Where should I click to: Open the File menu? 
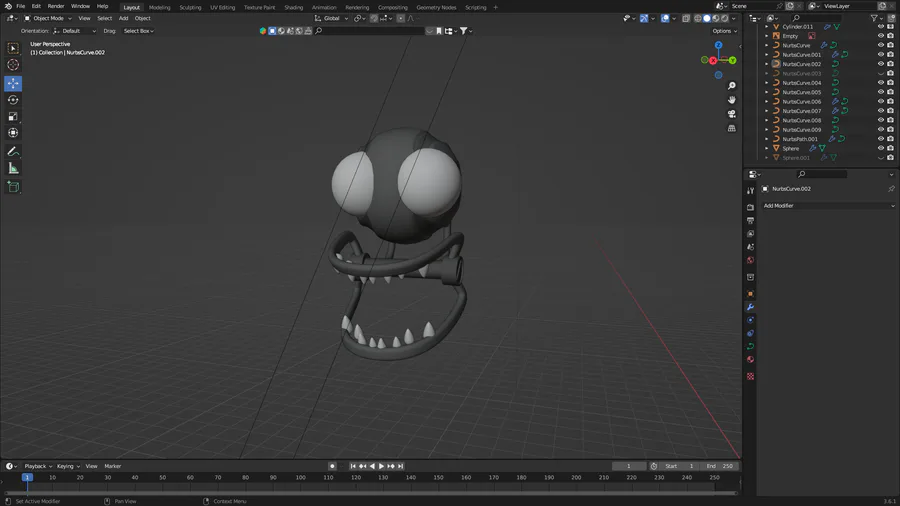pos(21,6)
